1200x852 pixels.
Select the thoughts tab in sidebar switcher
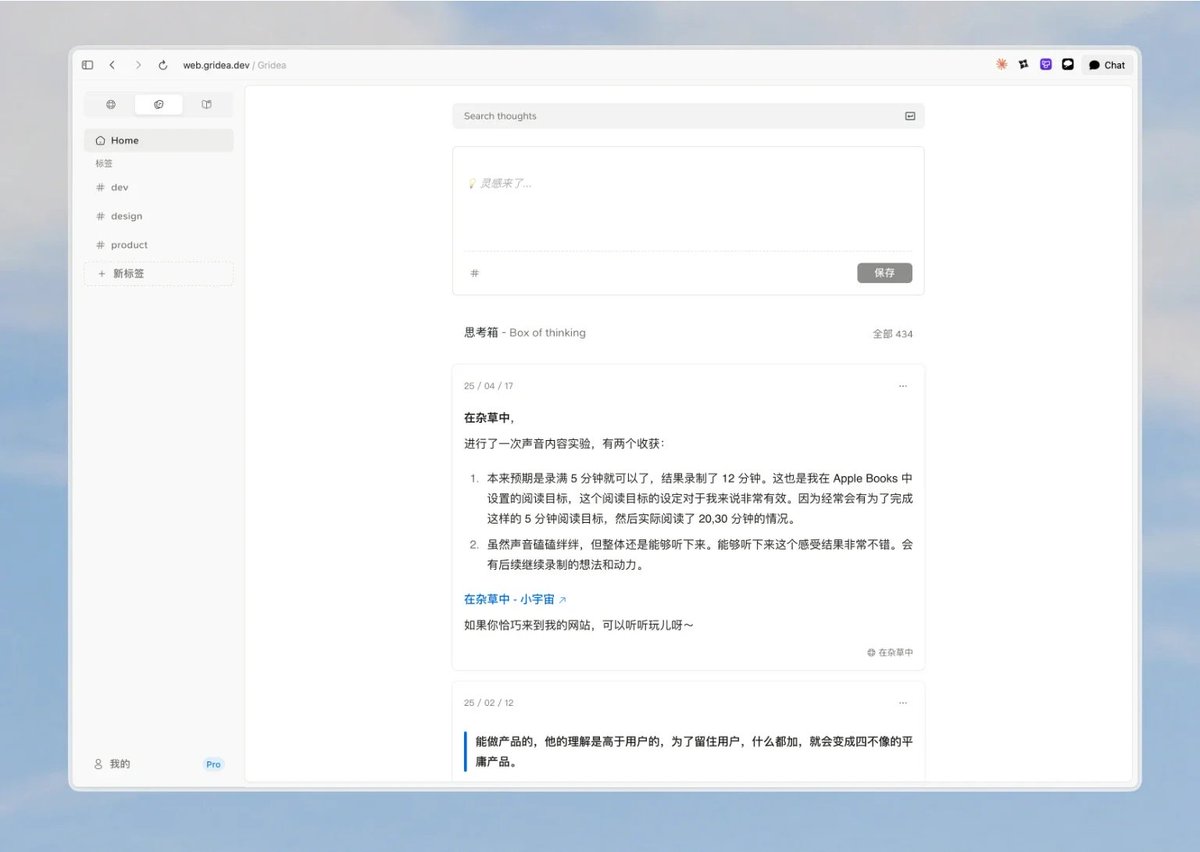[x=159, y=104]
